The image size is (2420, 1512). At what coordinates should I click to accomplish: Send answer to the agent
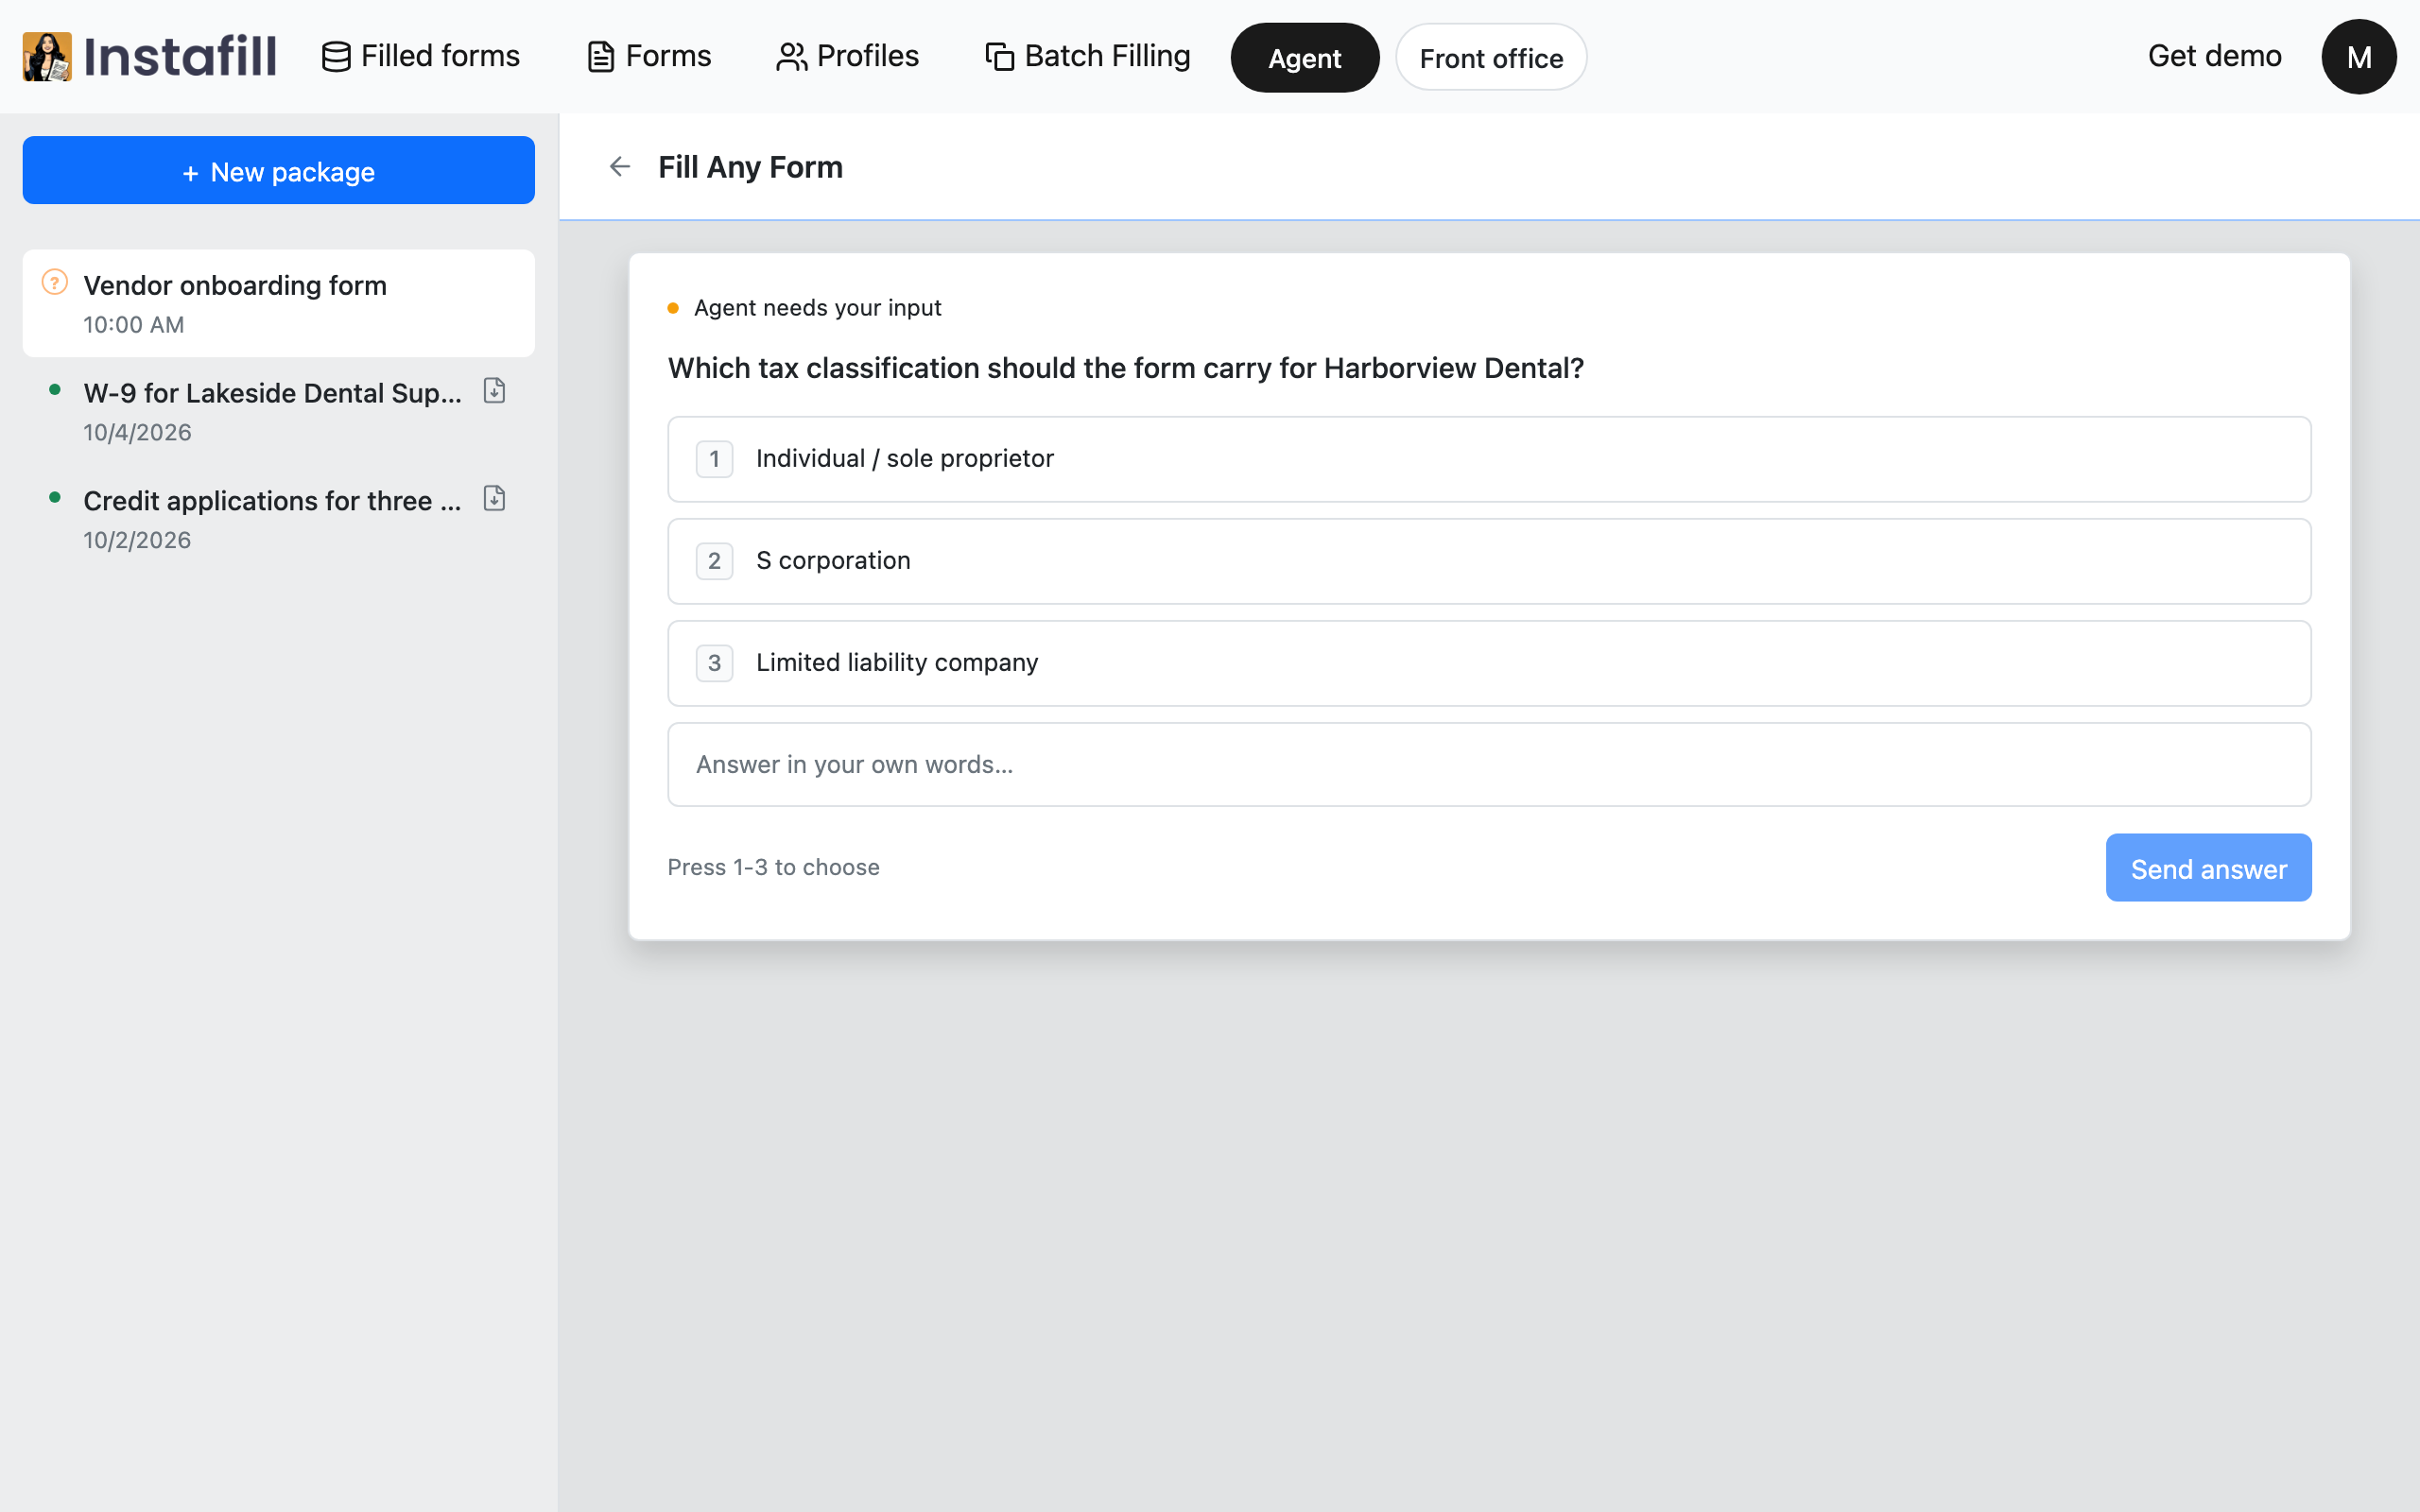2208,868
